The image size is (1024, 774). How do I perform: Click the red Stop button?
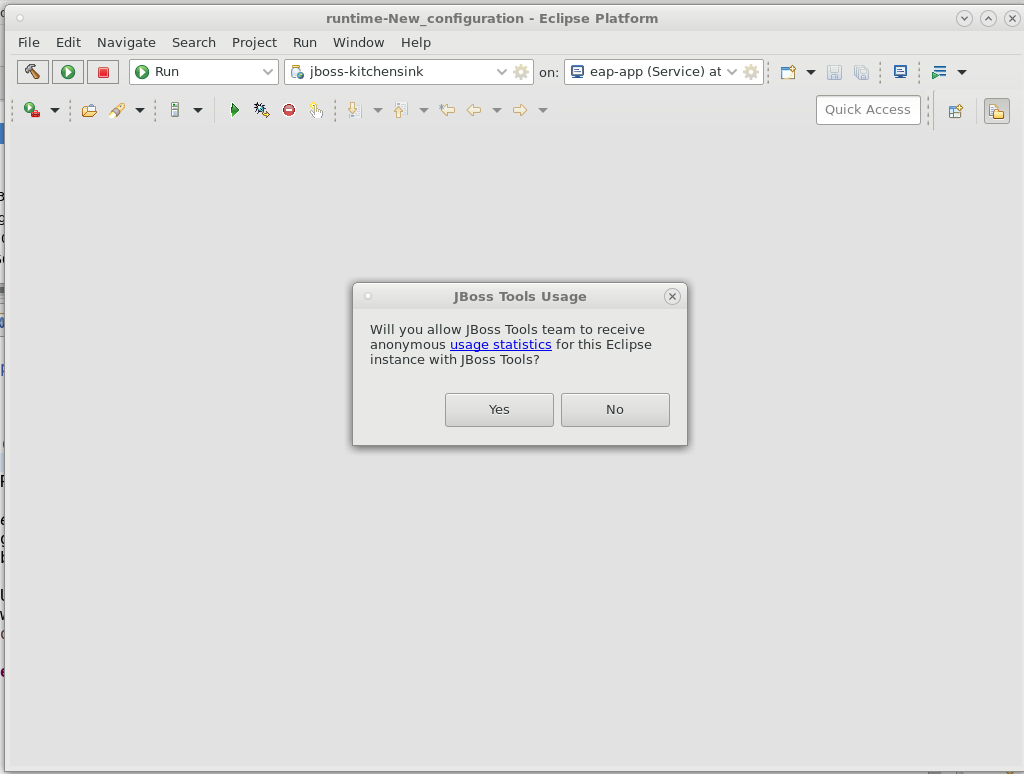[x=103, y=72]
